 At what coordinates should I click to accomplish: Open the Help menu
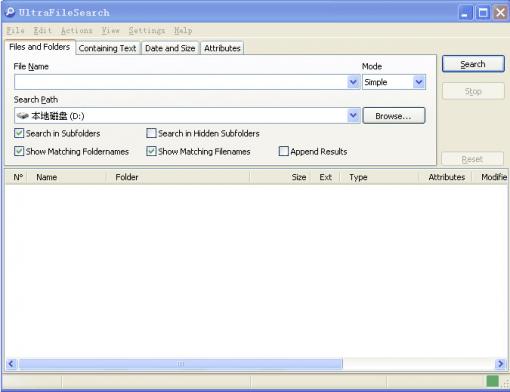tap(183, 31)
